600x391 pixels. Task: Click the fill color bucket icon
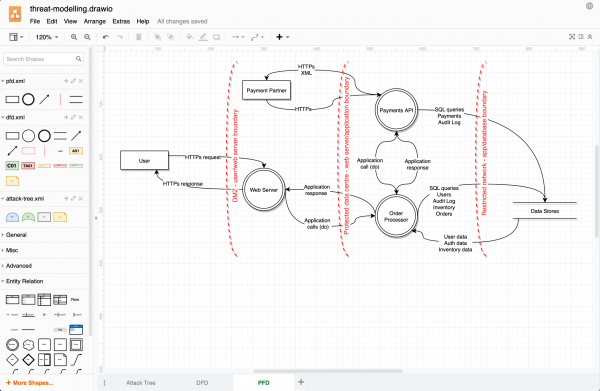189,37
